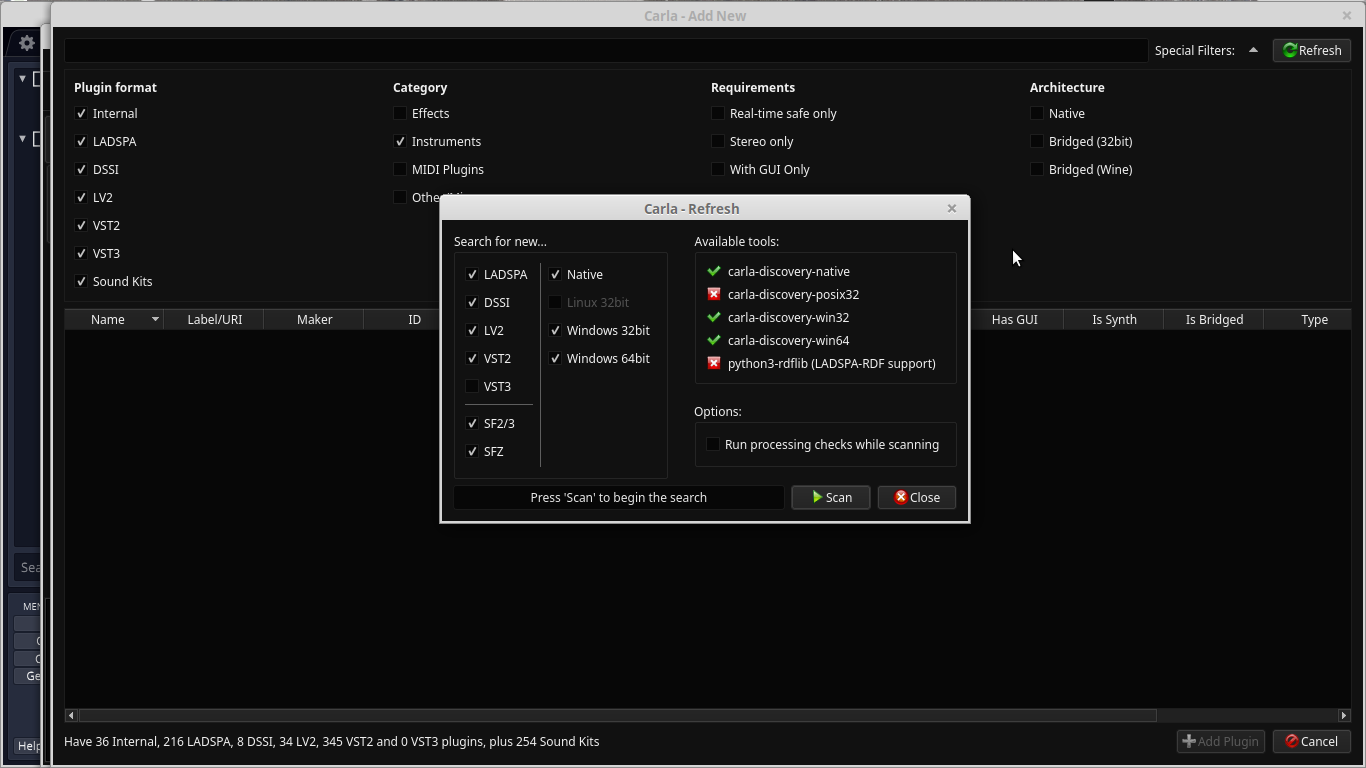This screenshot has width=1366, height=768.
Task: Uncheck DSSI in the Search for new list
Action: pos(472,302)
